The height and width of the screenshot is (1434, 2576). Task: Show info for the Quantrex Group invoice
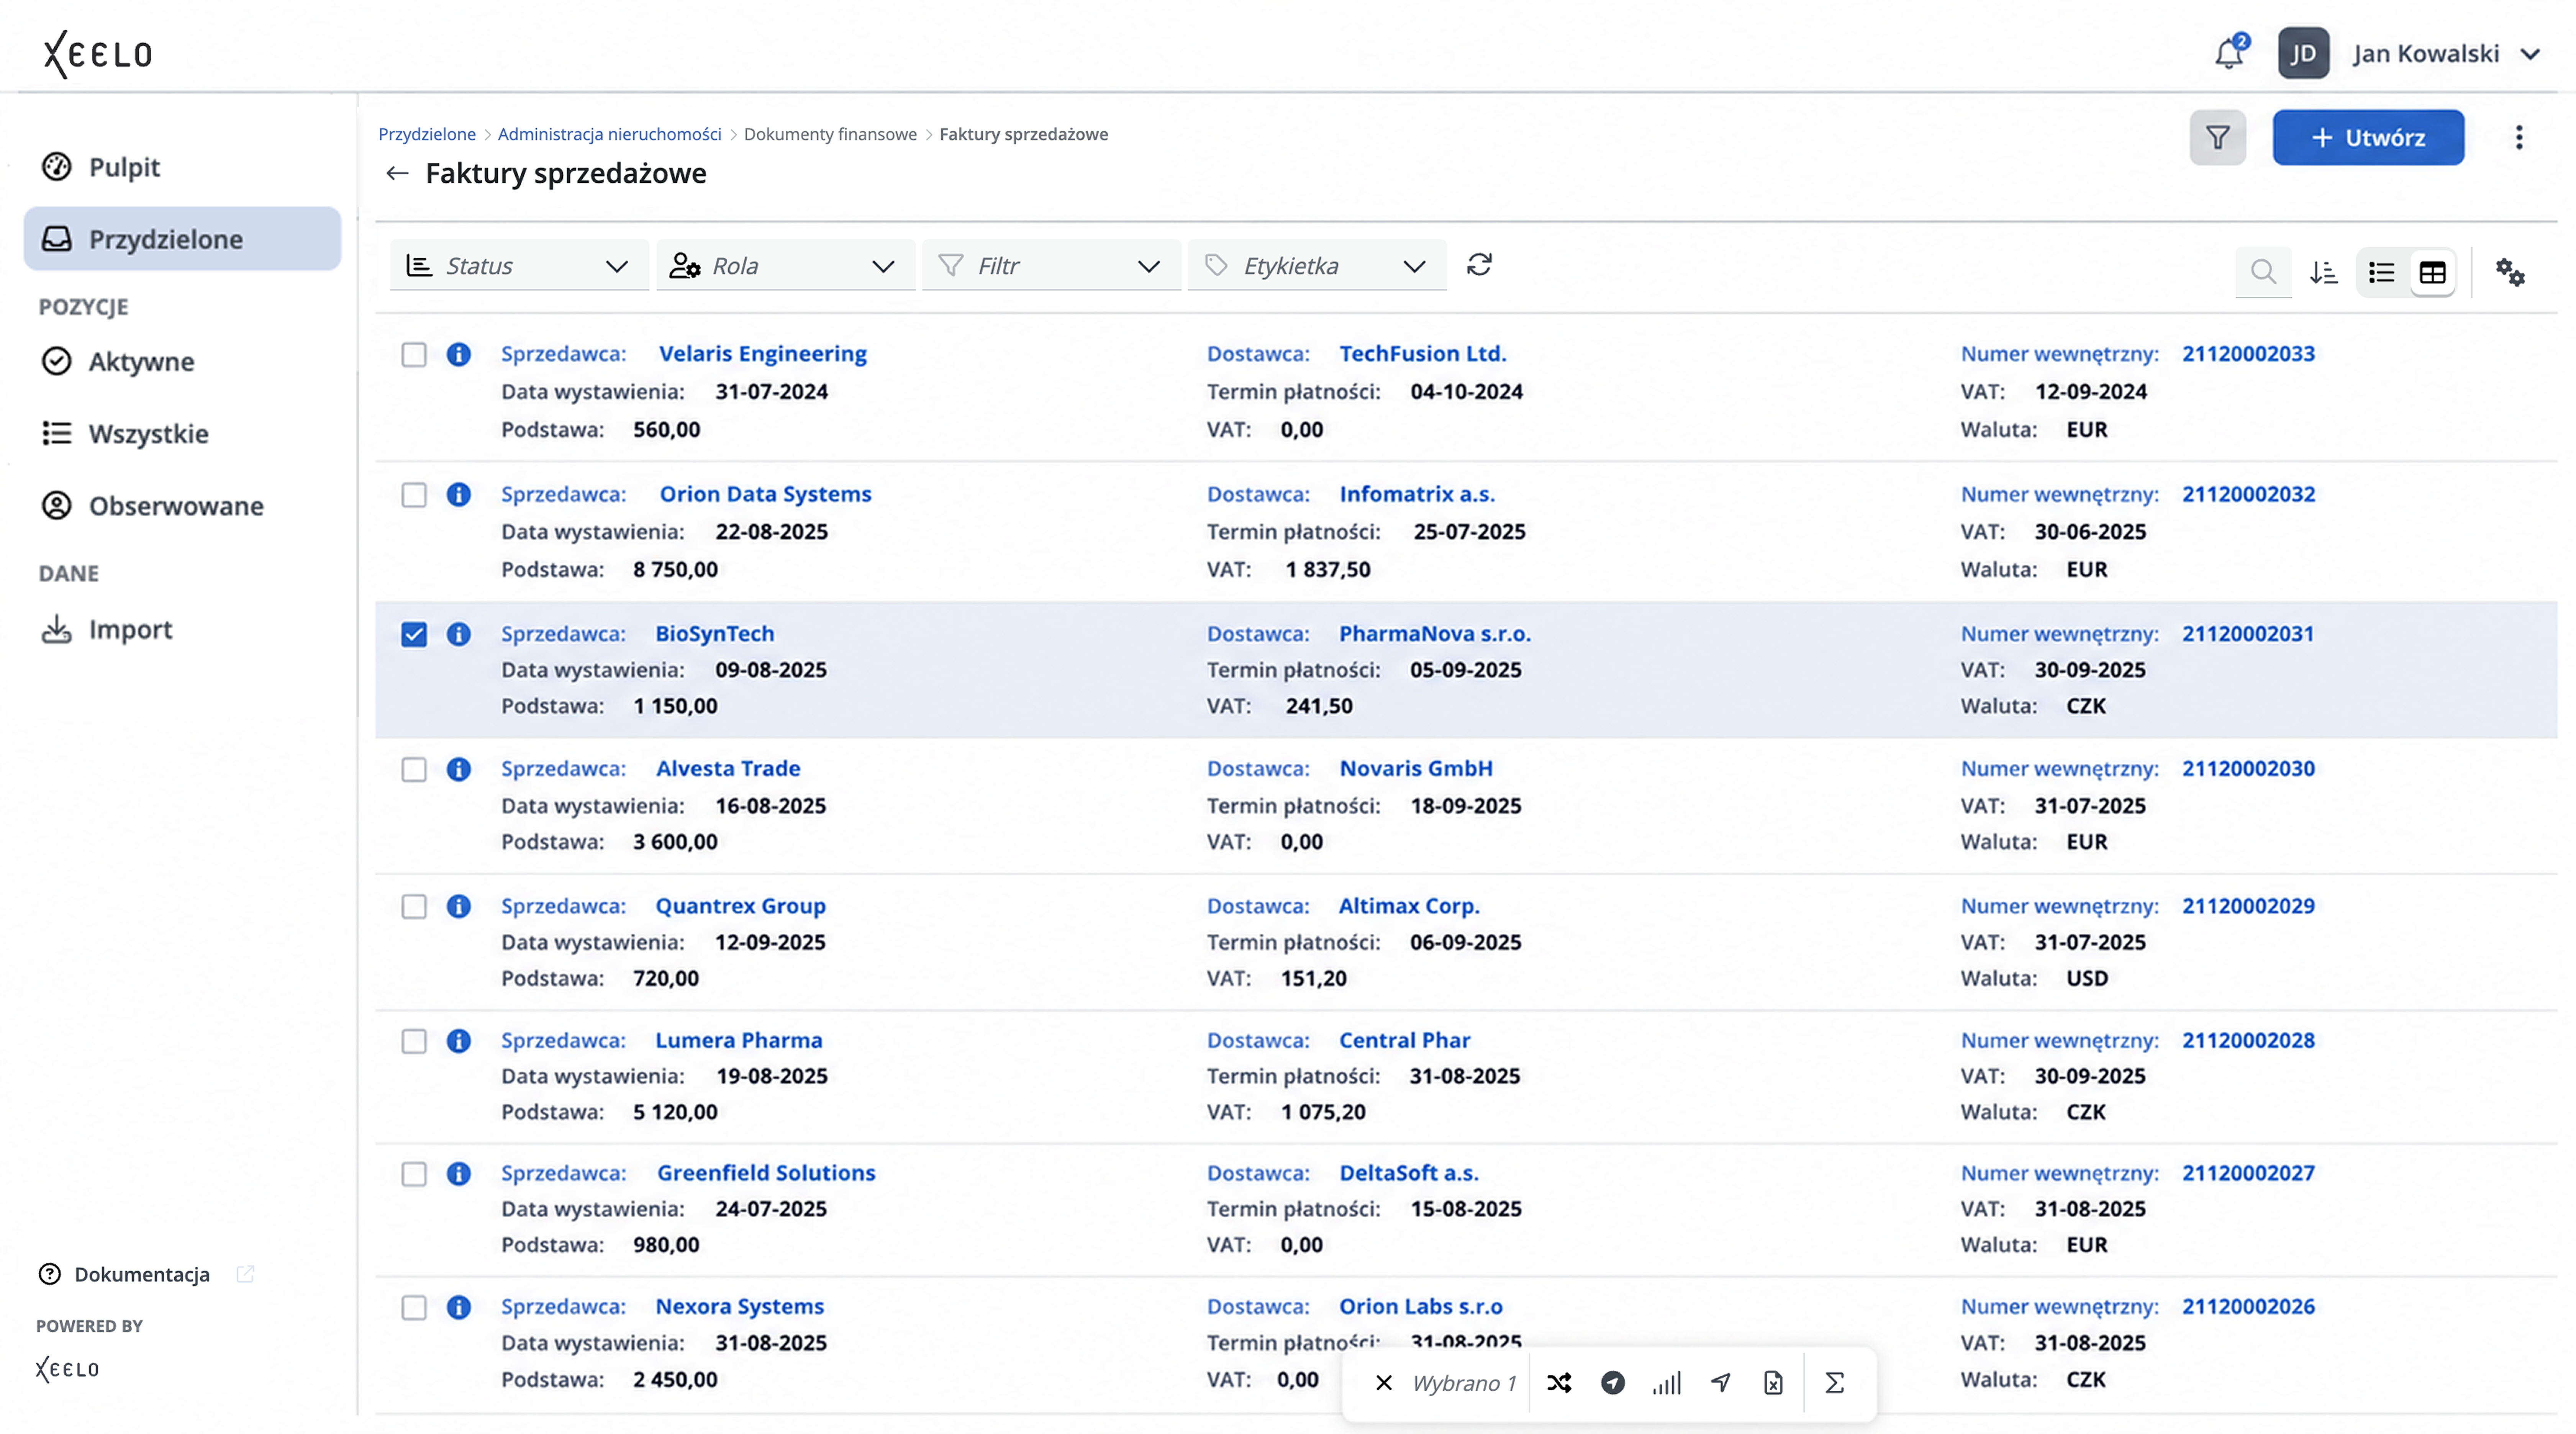point(458,906)
